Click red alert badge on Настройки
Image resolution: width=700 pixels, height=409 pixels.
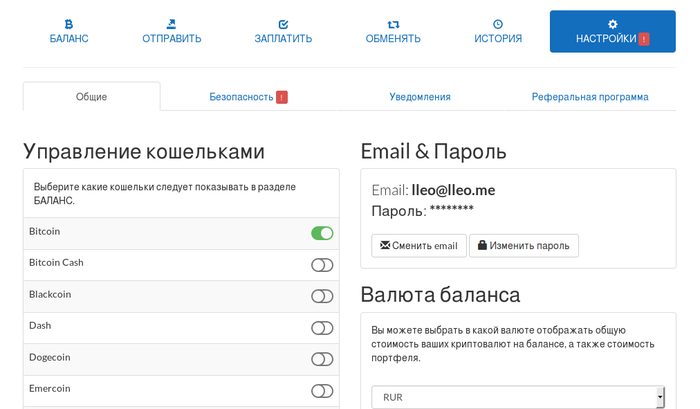pyautogui.click(x=644, y=39)
